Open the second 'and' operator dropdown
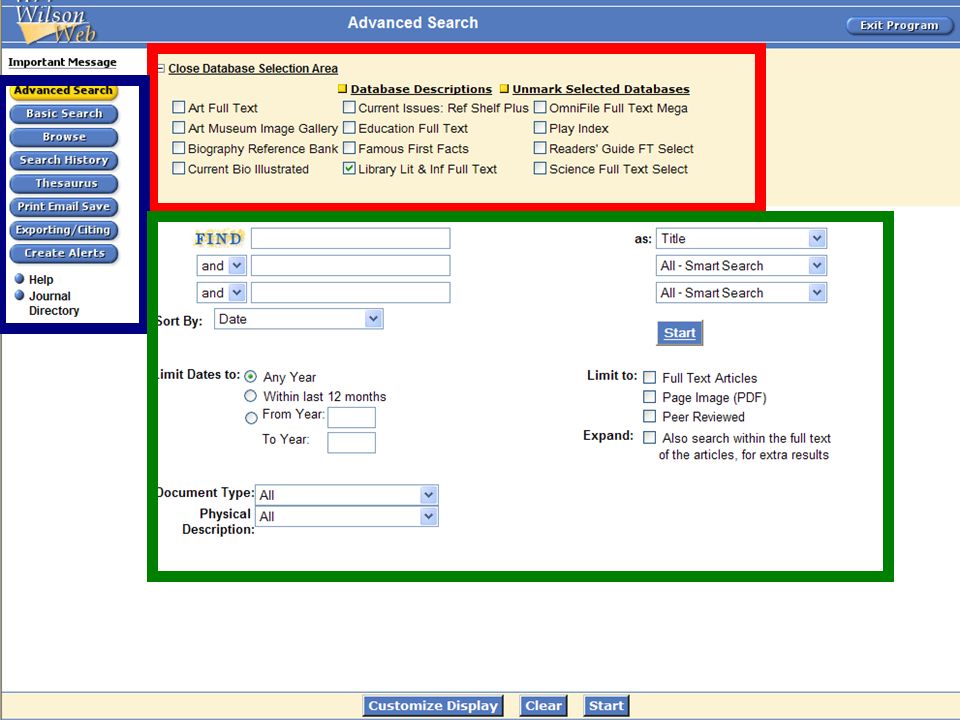Screen dimensions: 960x720 pyautogui.click(x=222, y=293)
